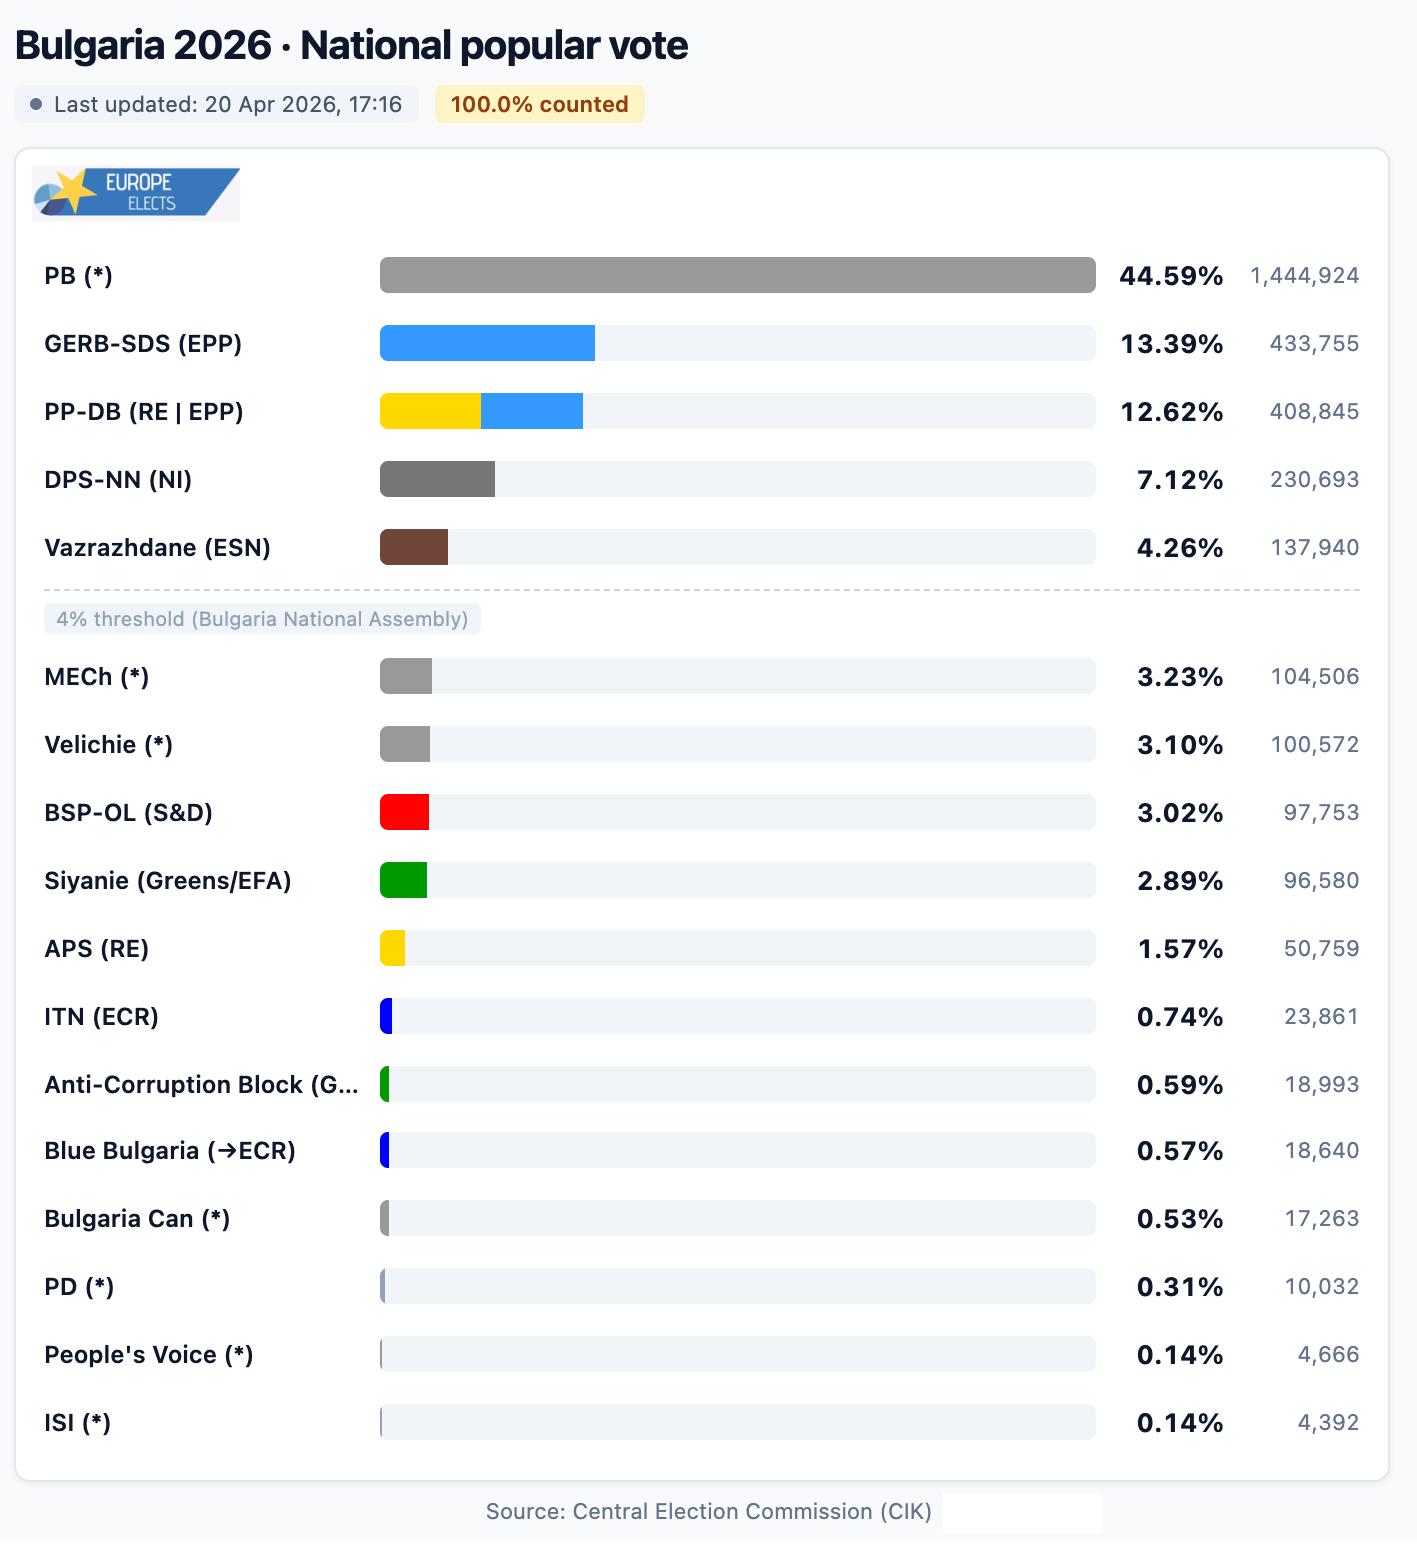Viewport: 1417px width, 1550px height.
Task: Click the green Siyanie bar
Action: (x=403, y=880)
